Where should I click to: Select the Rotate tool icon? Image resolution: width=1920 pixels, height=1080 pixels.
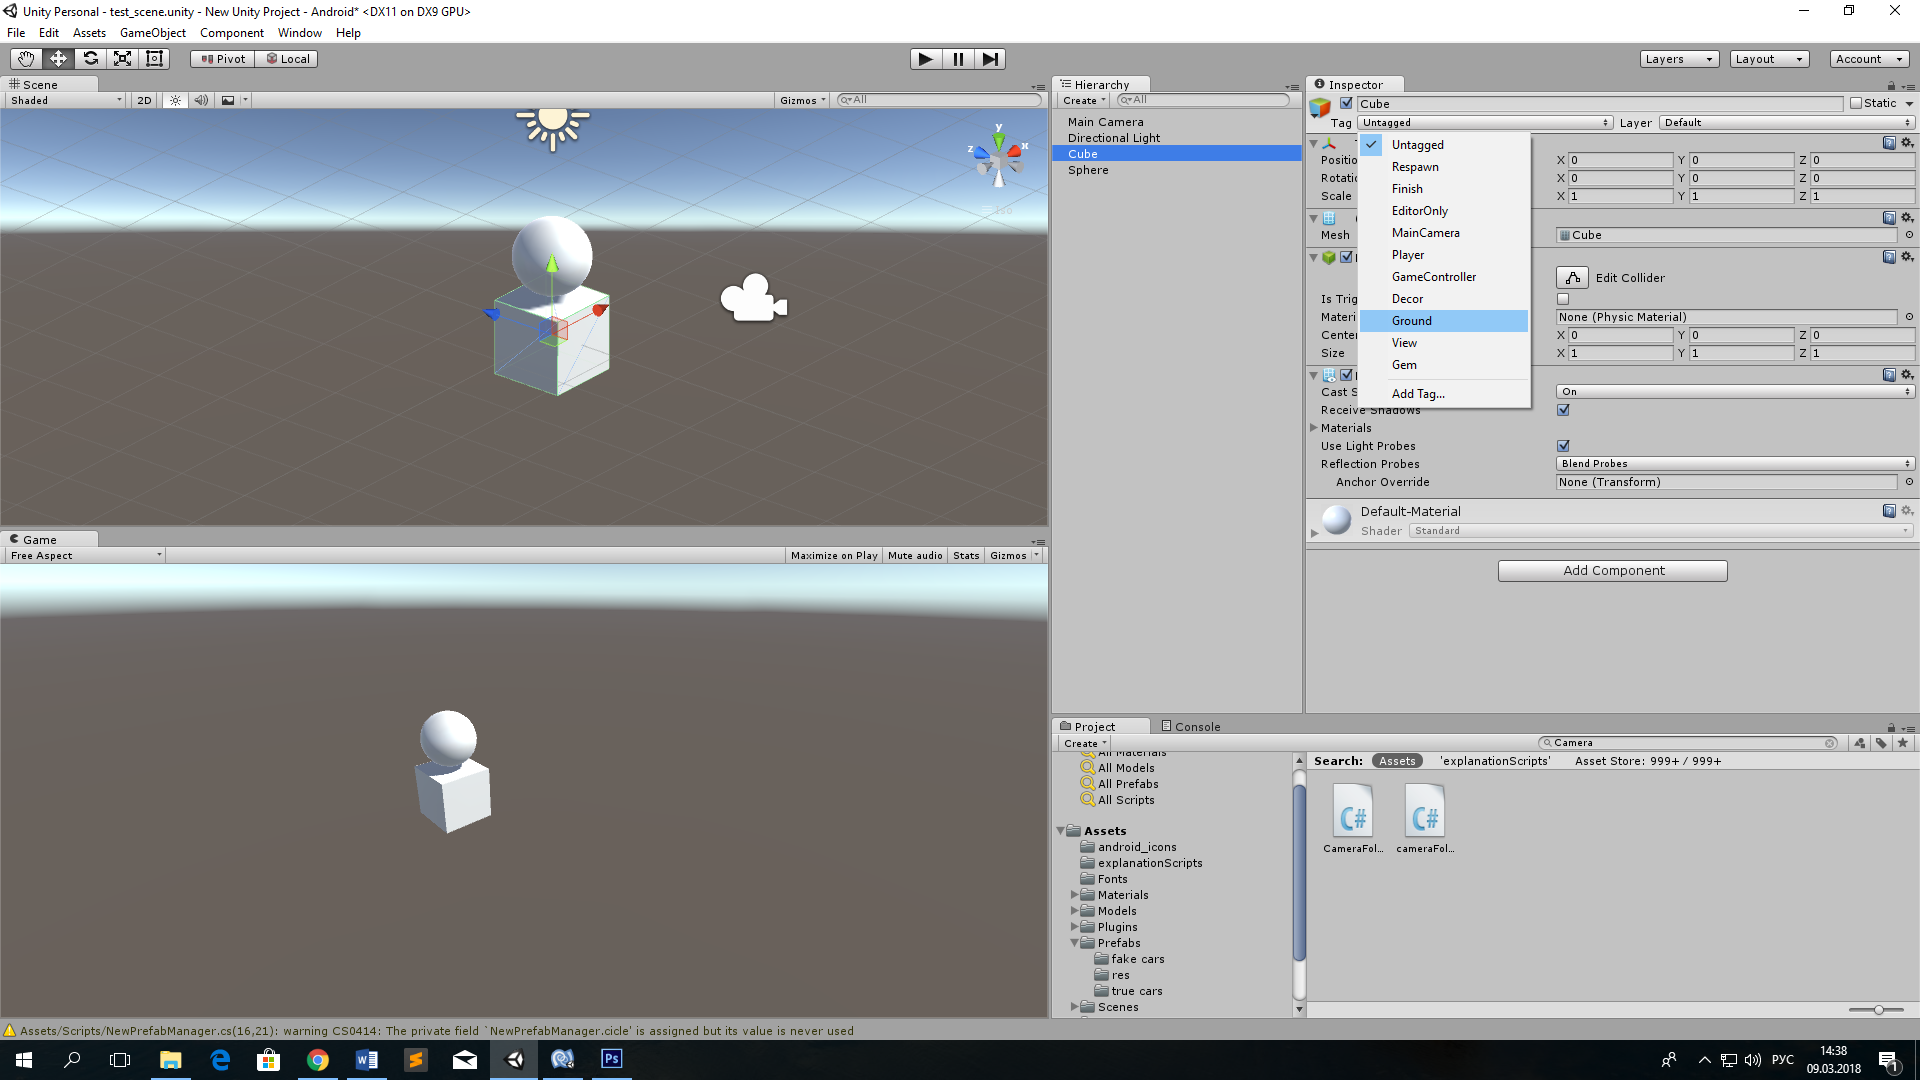pyautogui.click(x=90, y=58)
